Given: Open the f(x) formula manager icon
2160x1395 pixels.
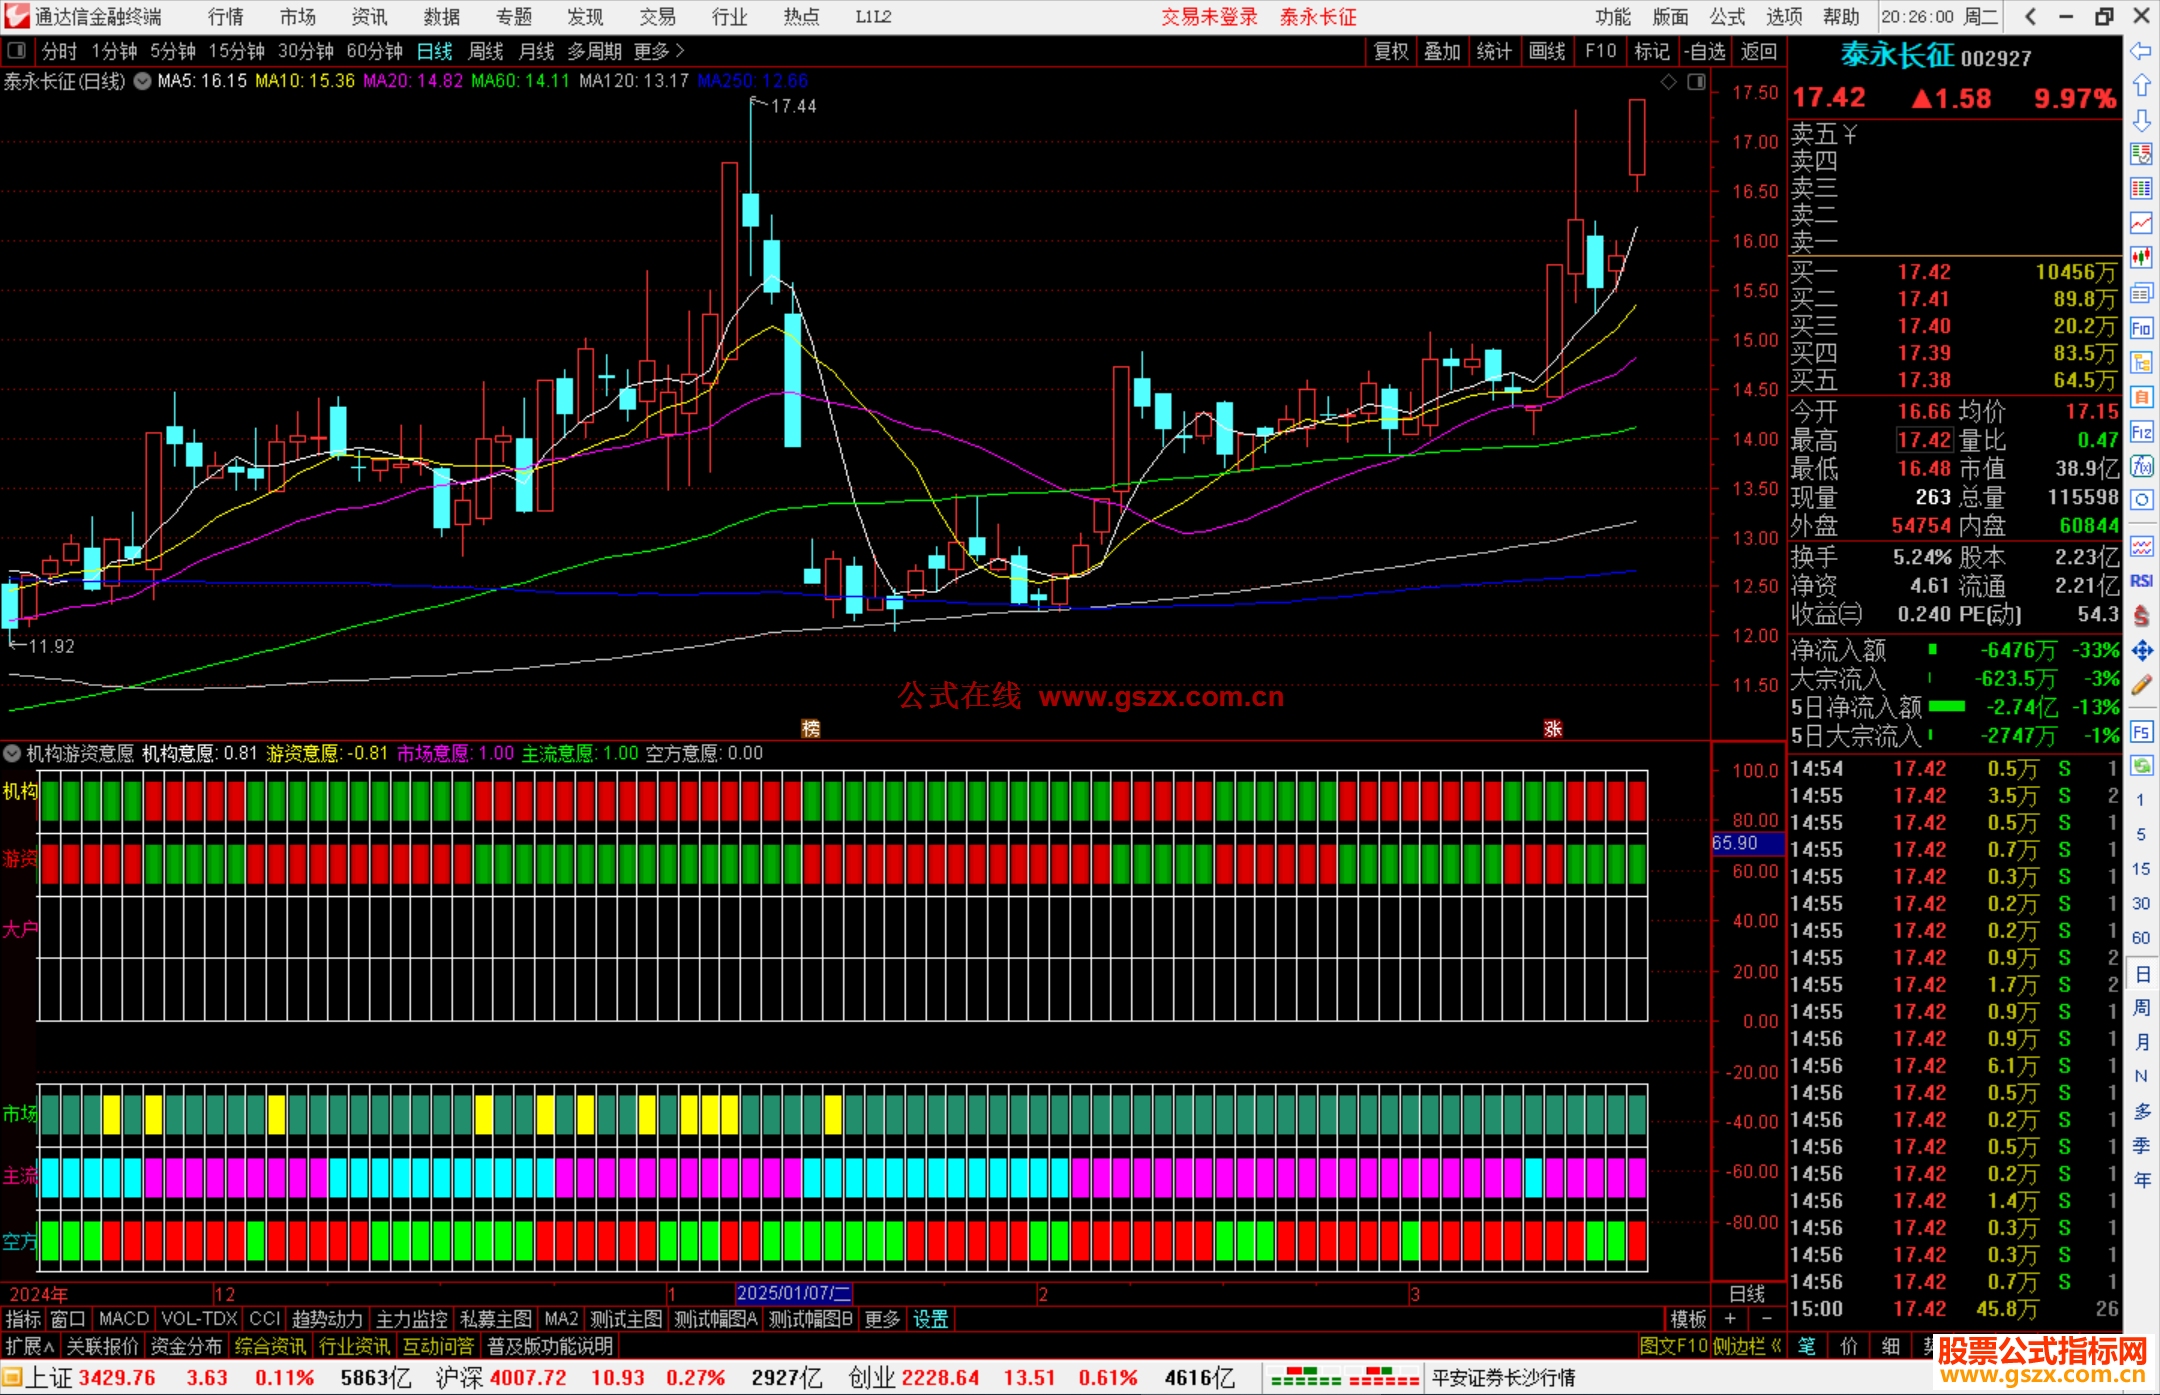Looking at the screenshot, I should pyautogui.click(x=2141, y=466).
